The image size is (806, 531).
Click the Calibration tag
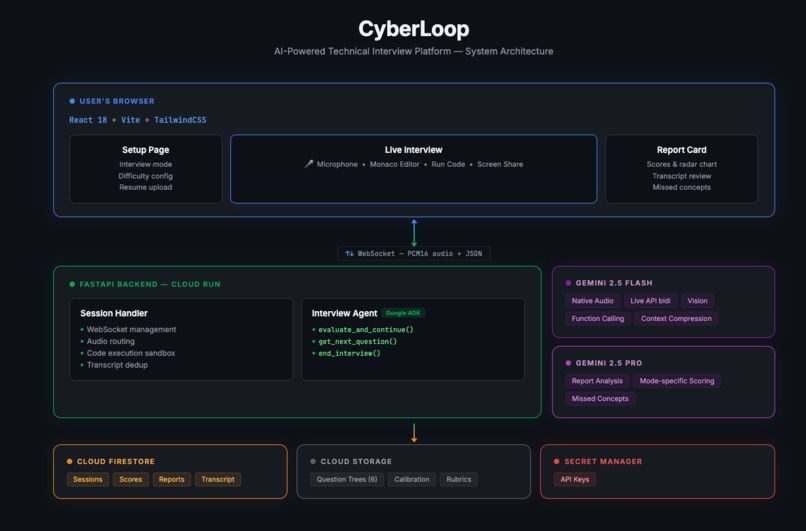point(412,480)
